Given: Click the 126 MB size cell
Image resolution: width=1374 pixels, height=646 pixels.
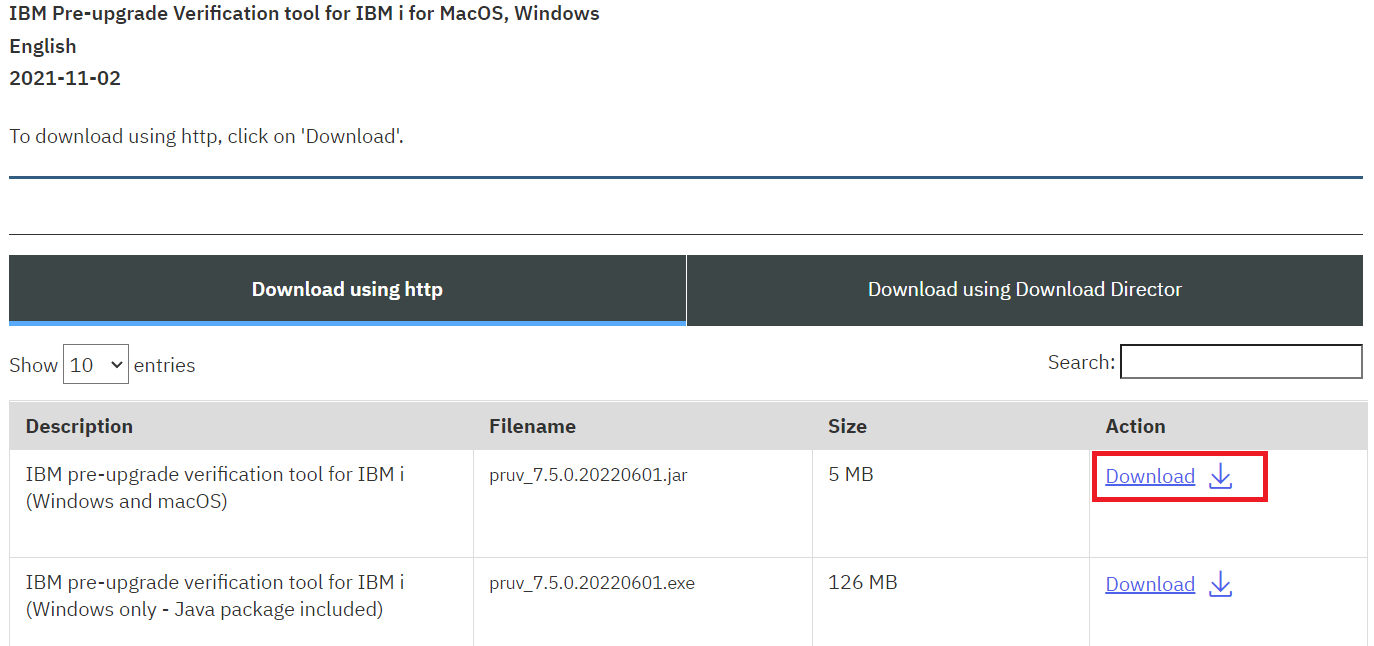Looking at the screenshot, I should tap(862, 583).
